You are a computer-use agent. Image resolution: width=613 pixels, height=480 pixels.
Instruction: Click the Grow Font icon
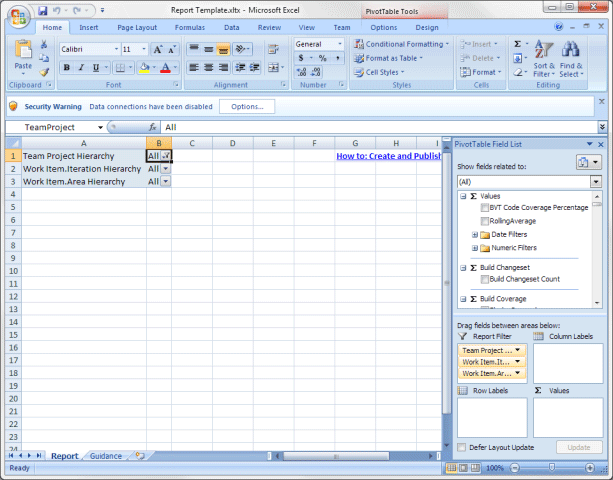(x=158, y=49)
